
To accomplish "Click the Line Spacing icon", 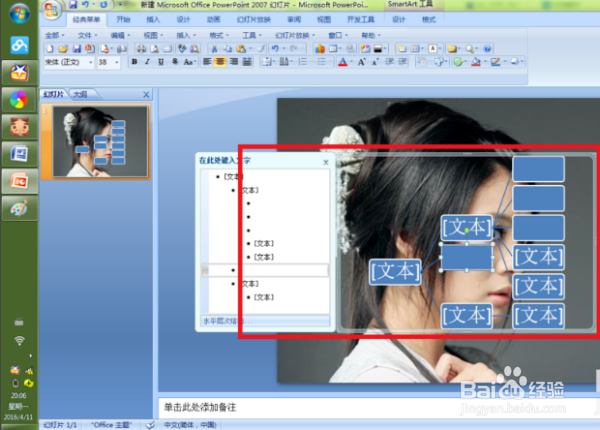I will pyautogui.click(x=267, y=62).
